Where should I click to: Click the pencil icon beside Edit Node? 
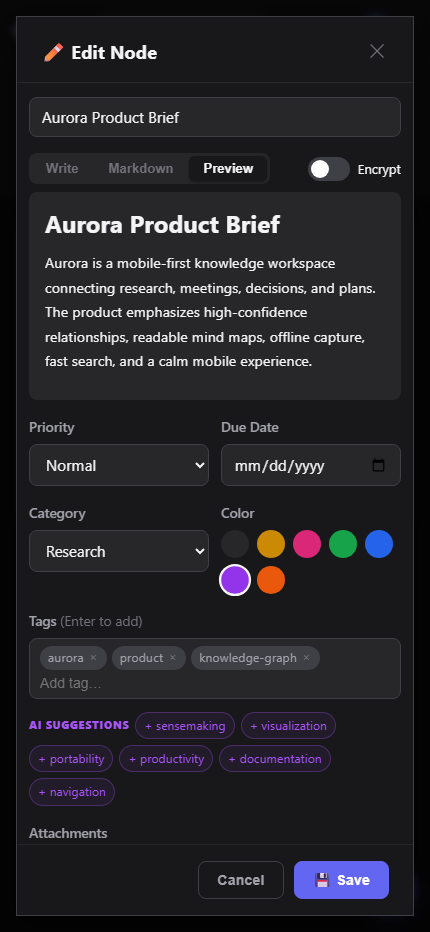tap(53, 53)
